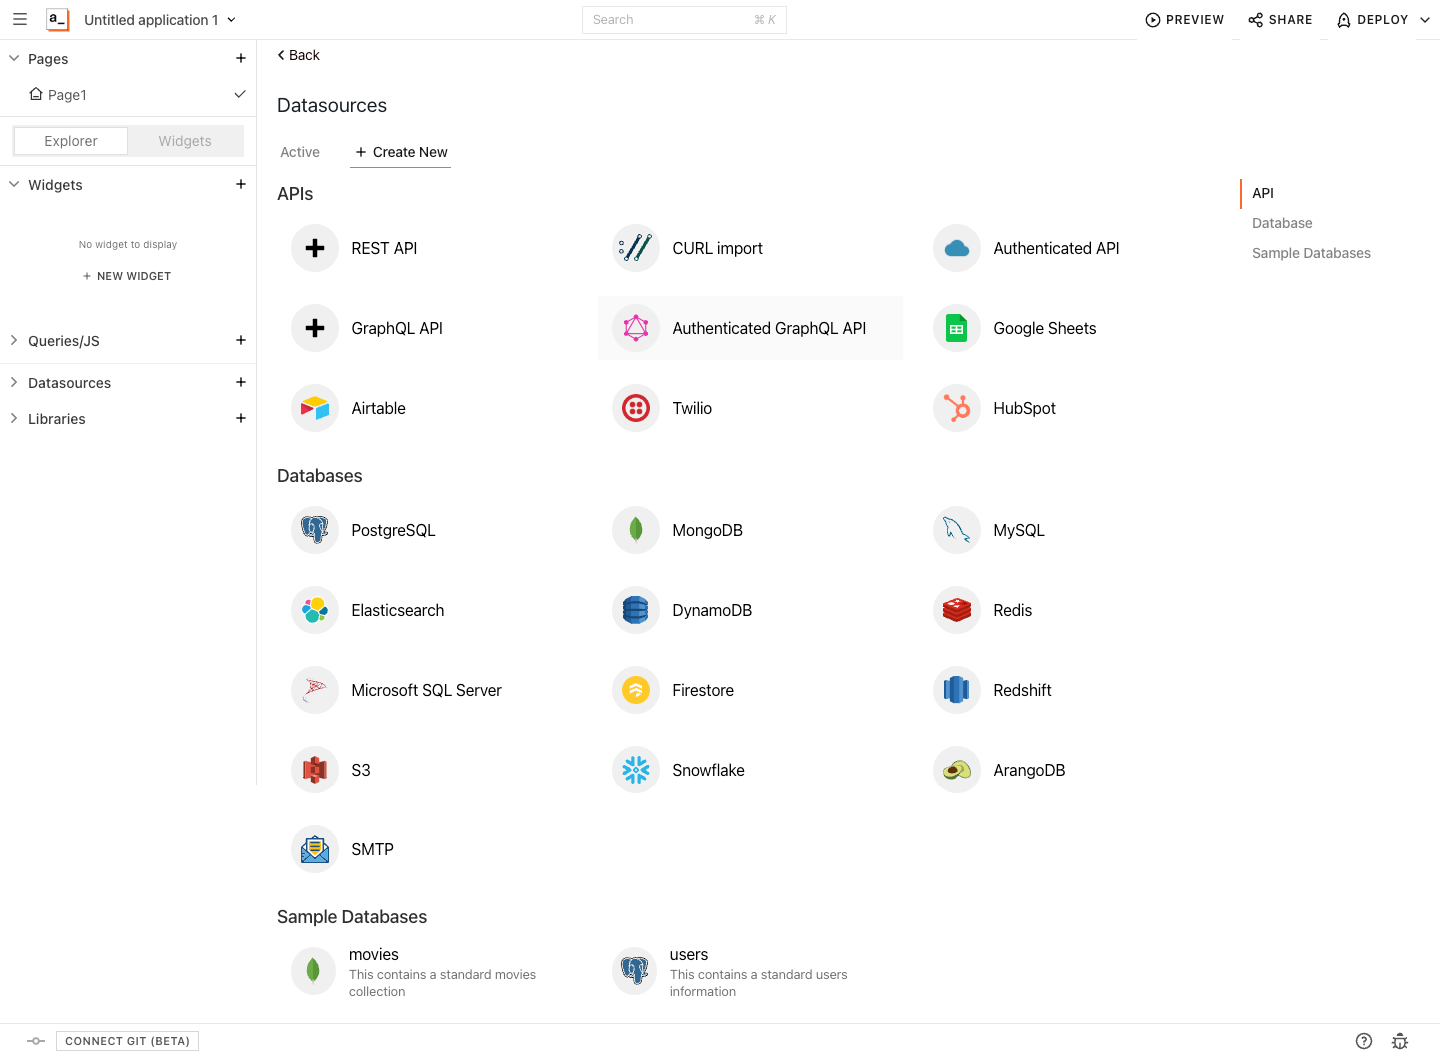This screenshot has height=1058, width=1440.
Task: Click the Appsmith logo icon
Action: [x=58, y=19]
